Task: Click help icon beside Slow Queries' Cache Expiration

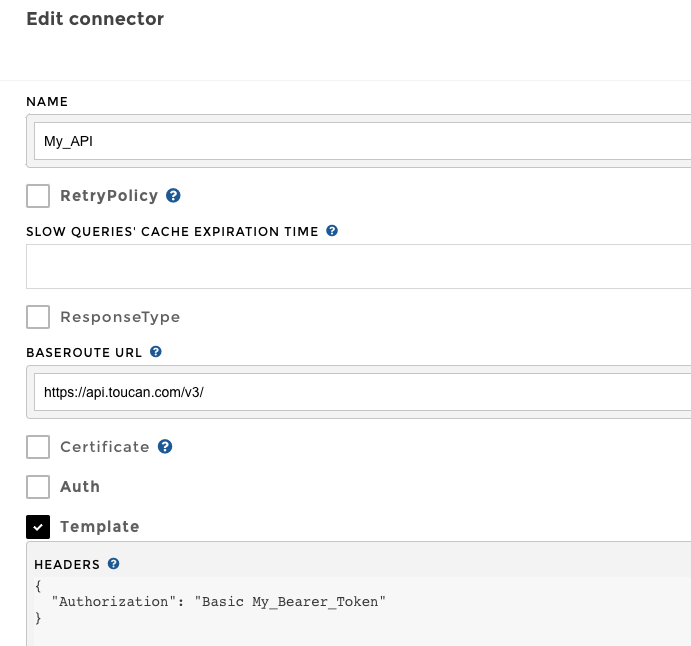Action: point(332,231)
